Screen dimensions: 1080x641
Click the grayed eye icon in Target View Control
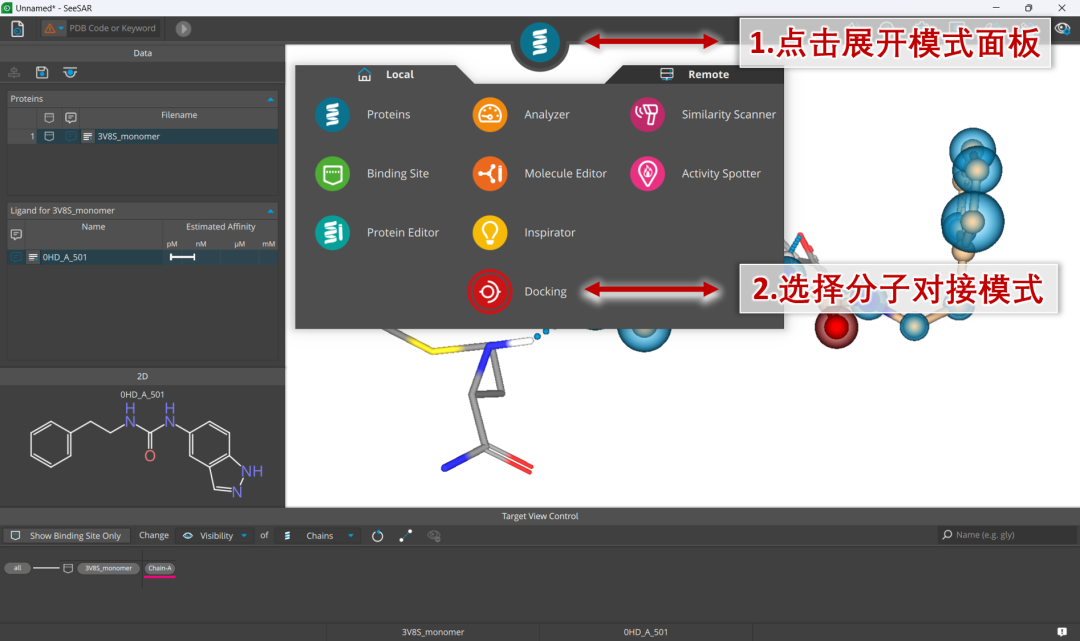[434, 536]
